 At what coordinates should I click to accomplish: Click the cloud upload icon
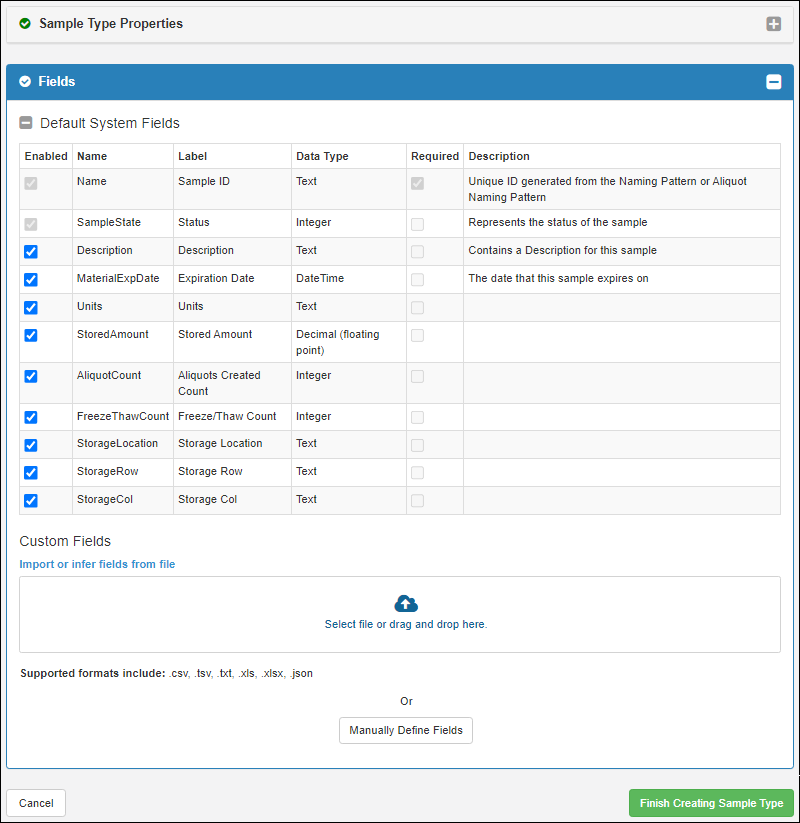tap(406, 603)
